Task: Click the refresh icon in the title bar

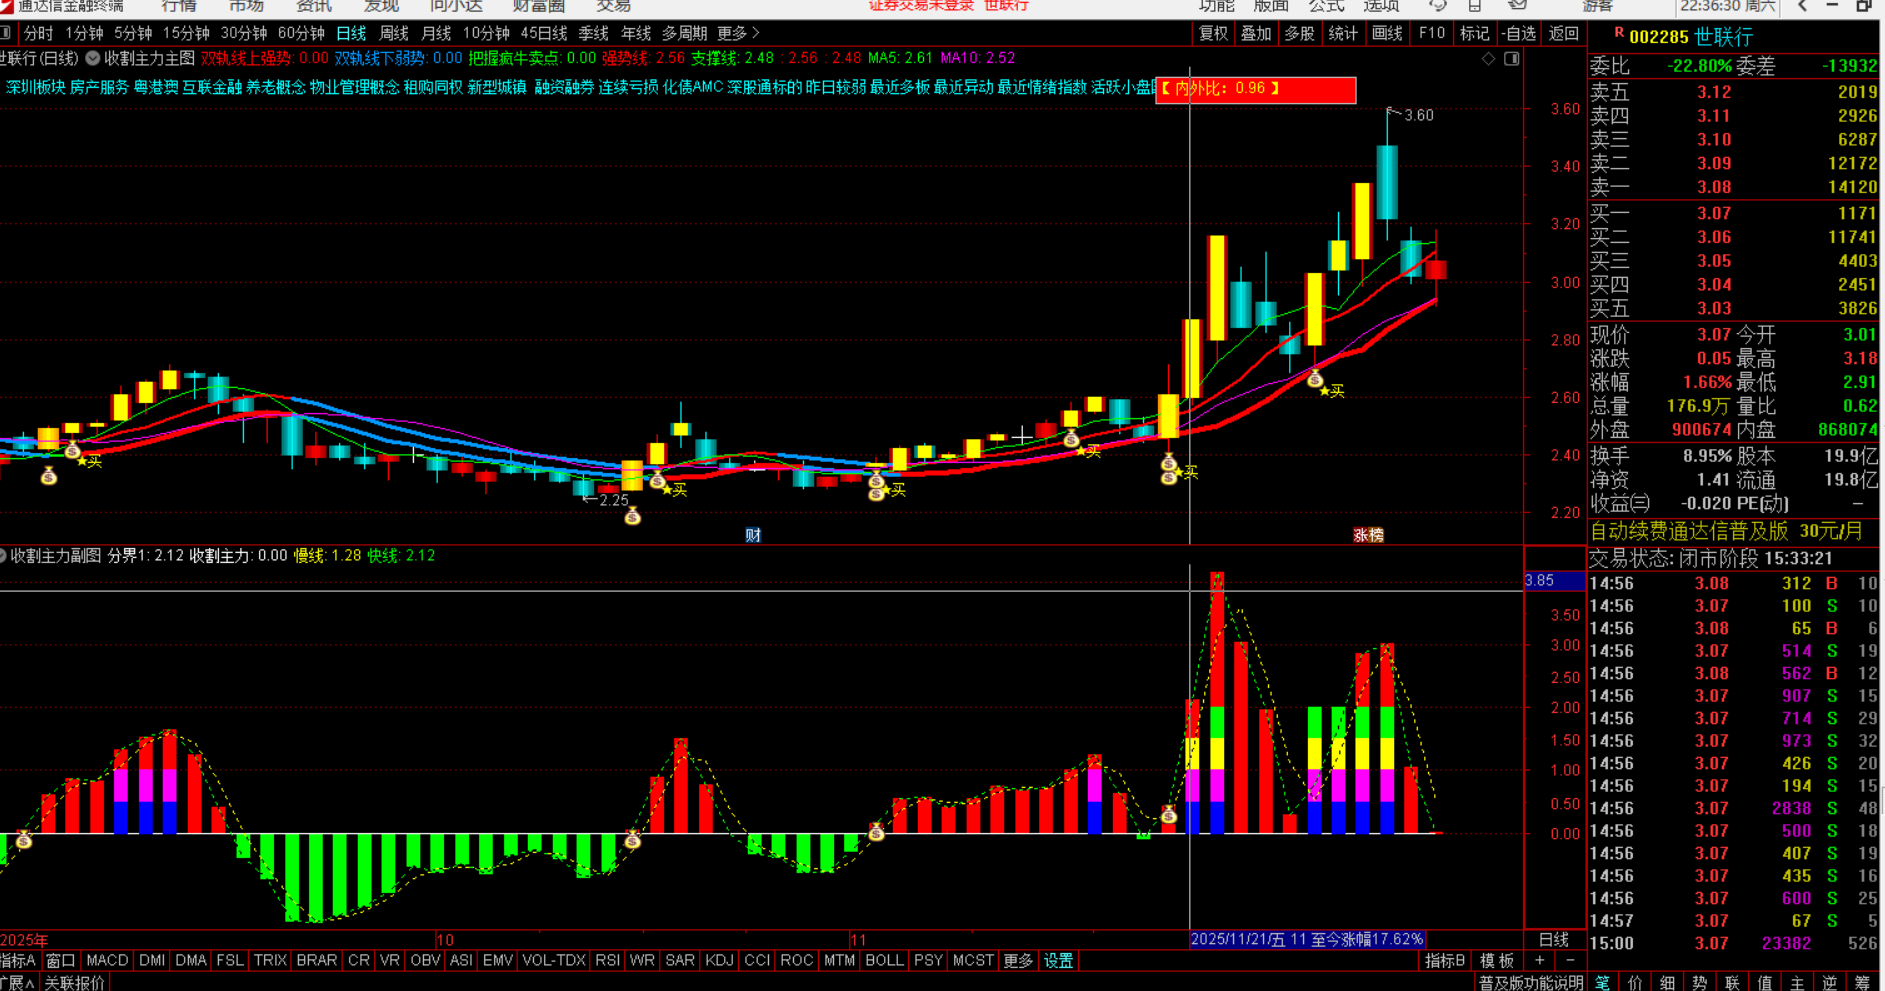Action: [x=1437, y=6]
